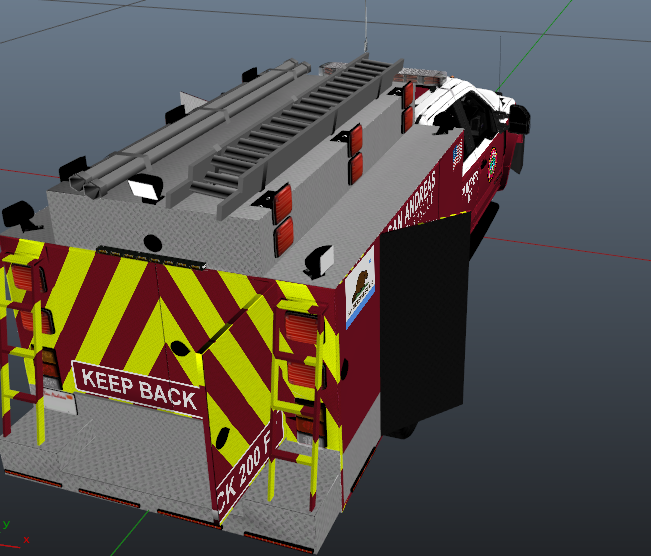Select the white scene light beside pike poles
This screenshot has width=651, height=556.
(146, 188)
